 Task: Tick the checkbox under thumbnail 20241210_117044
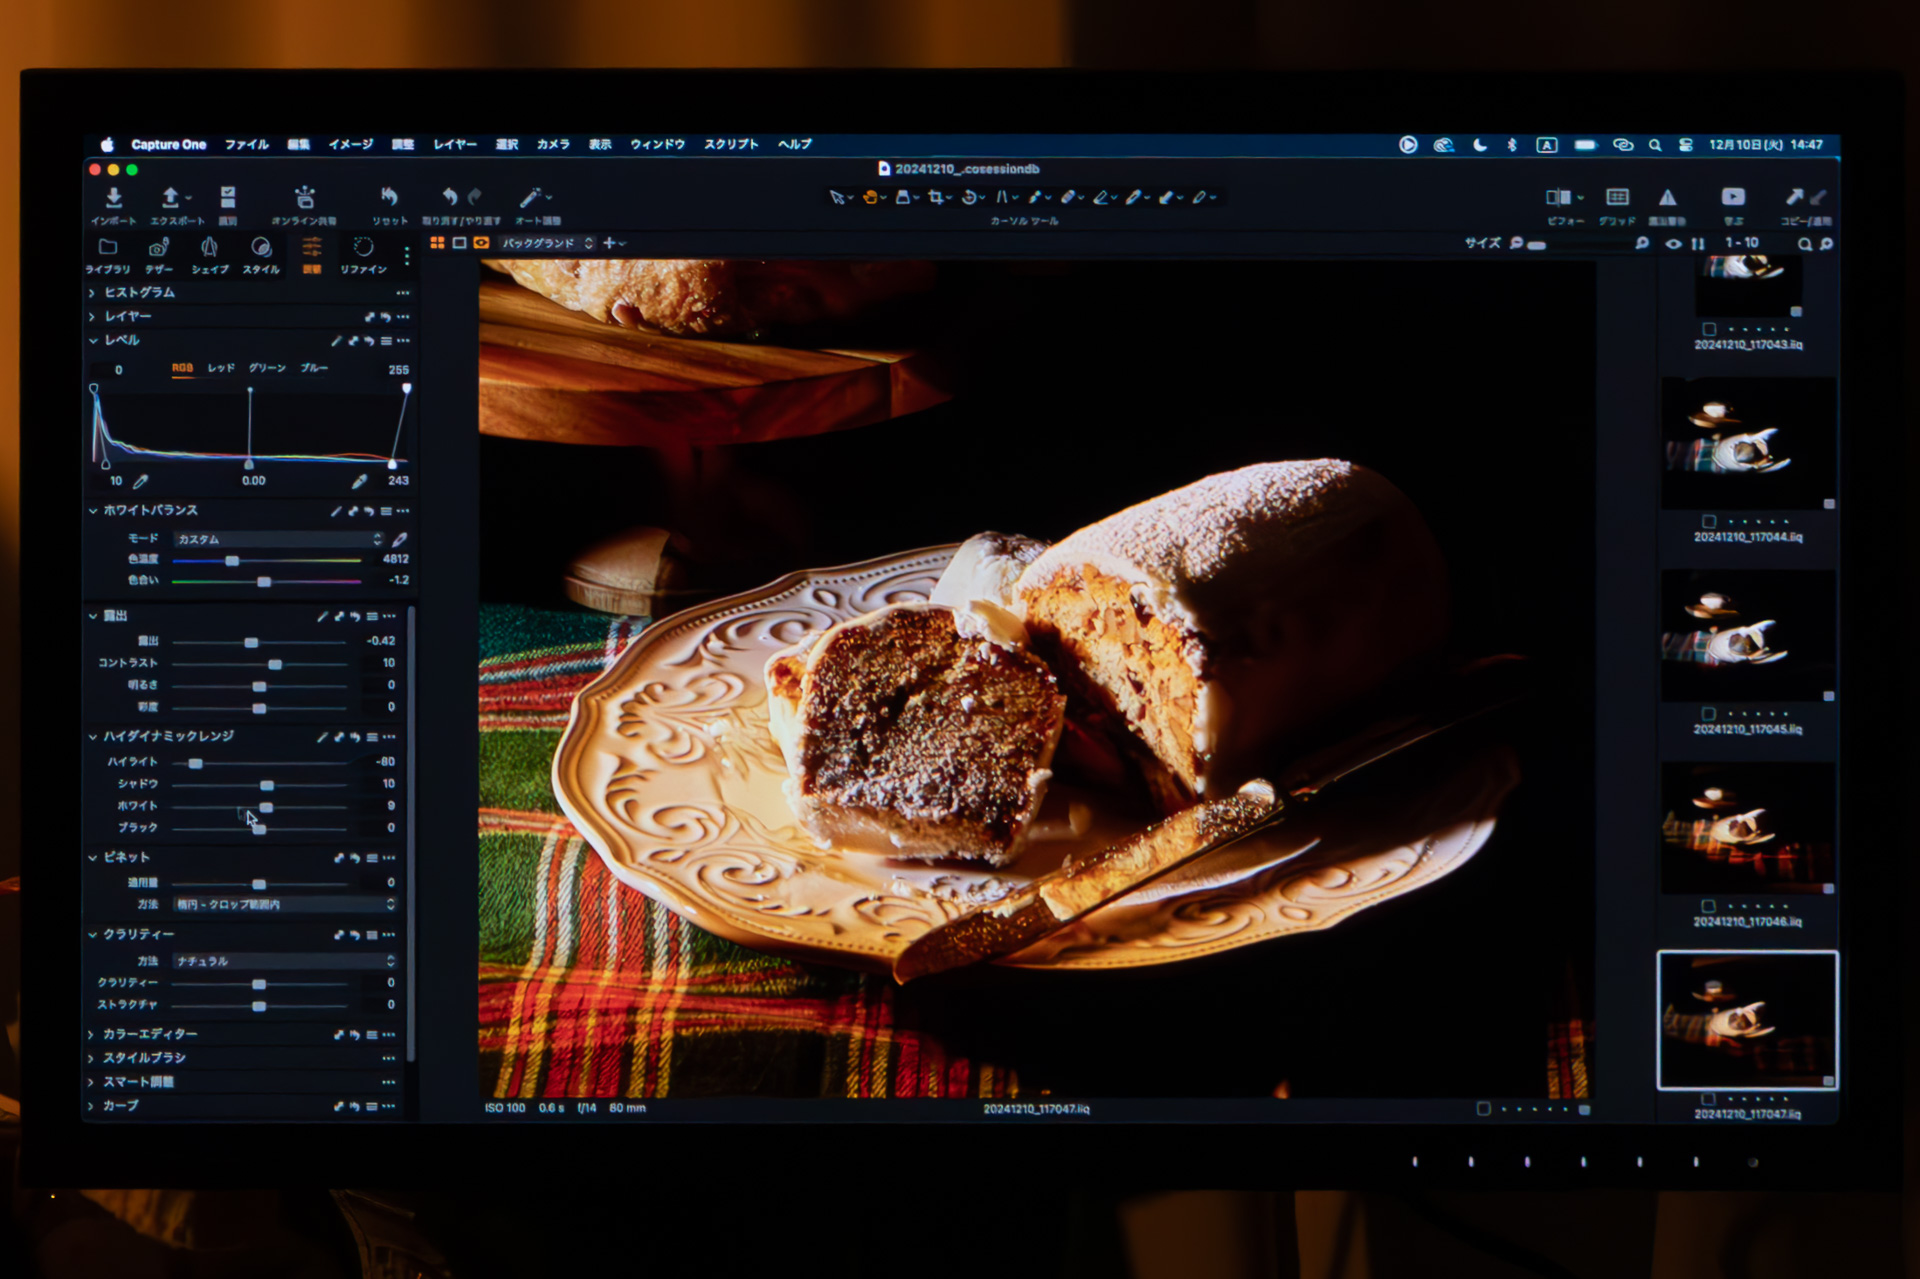point(1709,521)
